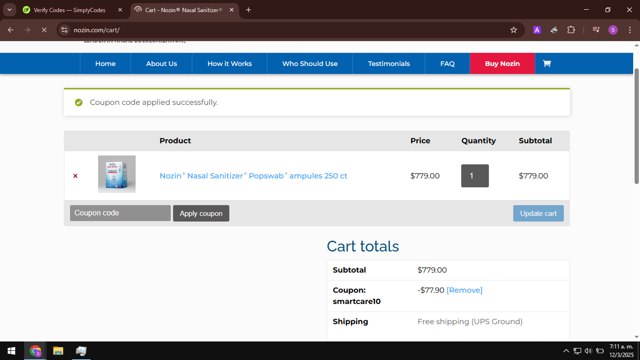640x360 pixels.
Task: Open the FAQ menu item
Action: click(x=447, y=64)
